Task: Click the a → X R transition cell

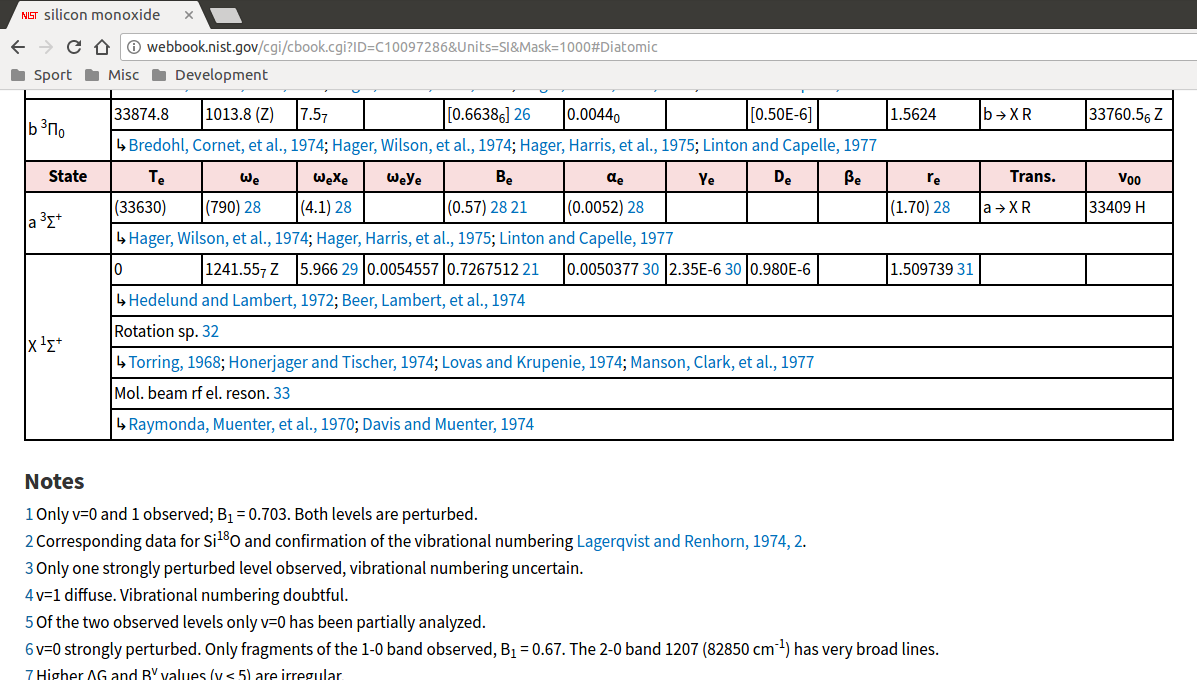Action: coord(1033,207)
